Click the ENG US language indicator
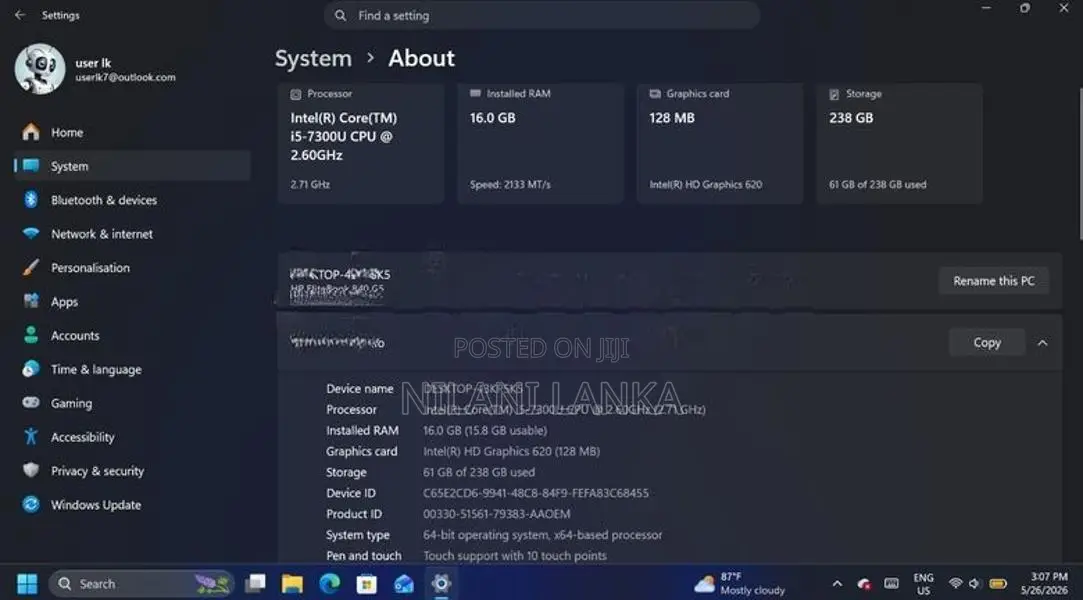The width and height of the screenshot is (1083, 600). 923,583
